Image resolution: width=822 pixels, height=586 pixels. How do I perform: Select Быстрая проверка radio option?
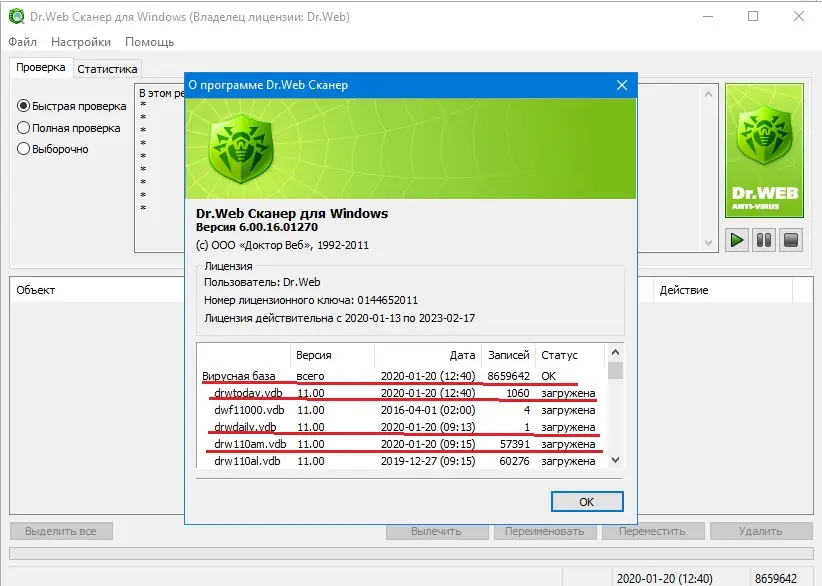click(x=72, y=106)
